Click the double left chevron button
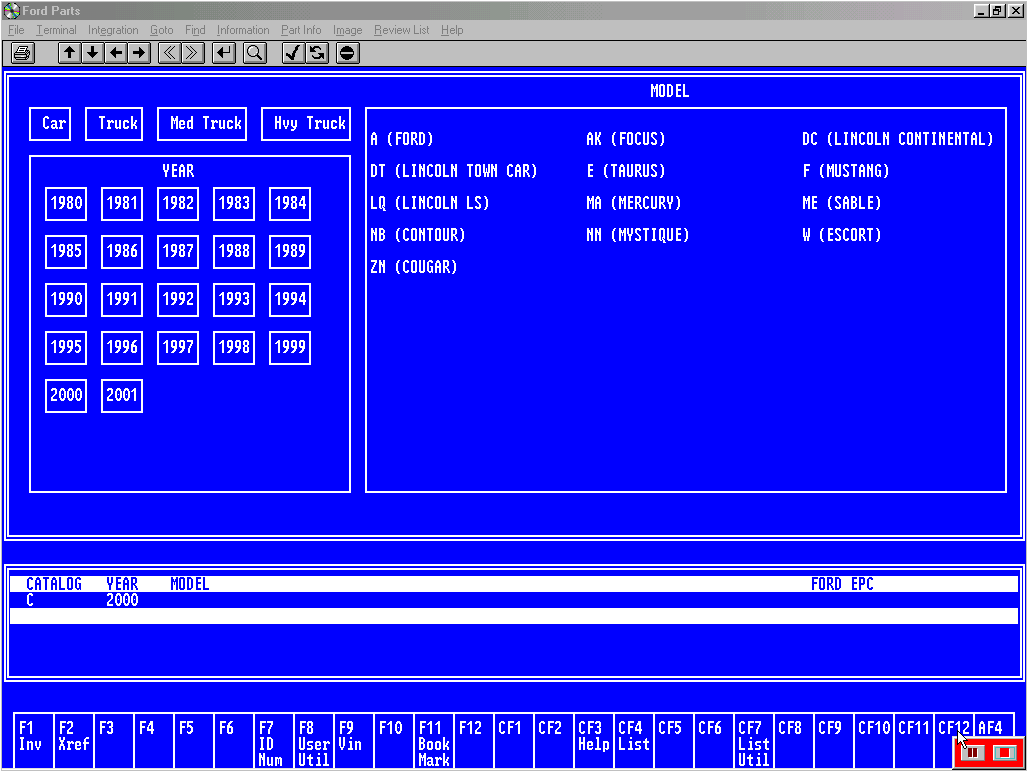Screen dimensions: 1027x771 coord(169,53)
